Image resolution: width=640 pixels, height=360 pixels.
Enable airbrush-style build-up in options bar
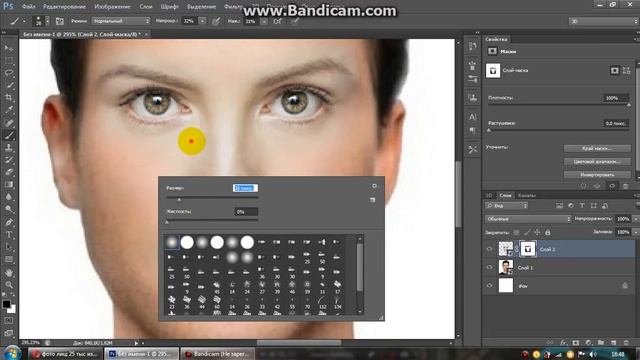pyautogui.click(x=278, y=21)
